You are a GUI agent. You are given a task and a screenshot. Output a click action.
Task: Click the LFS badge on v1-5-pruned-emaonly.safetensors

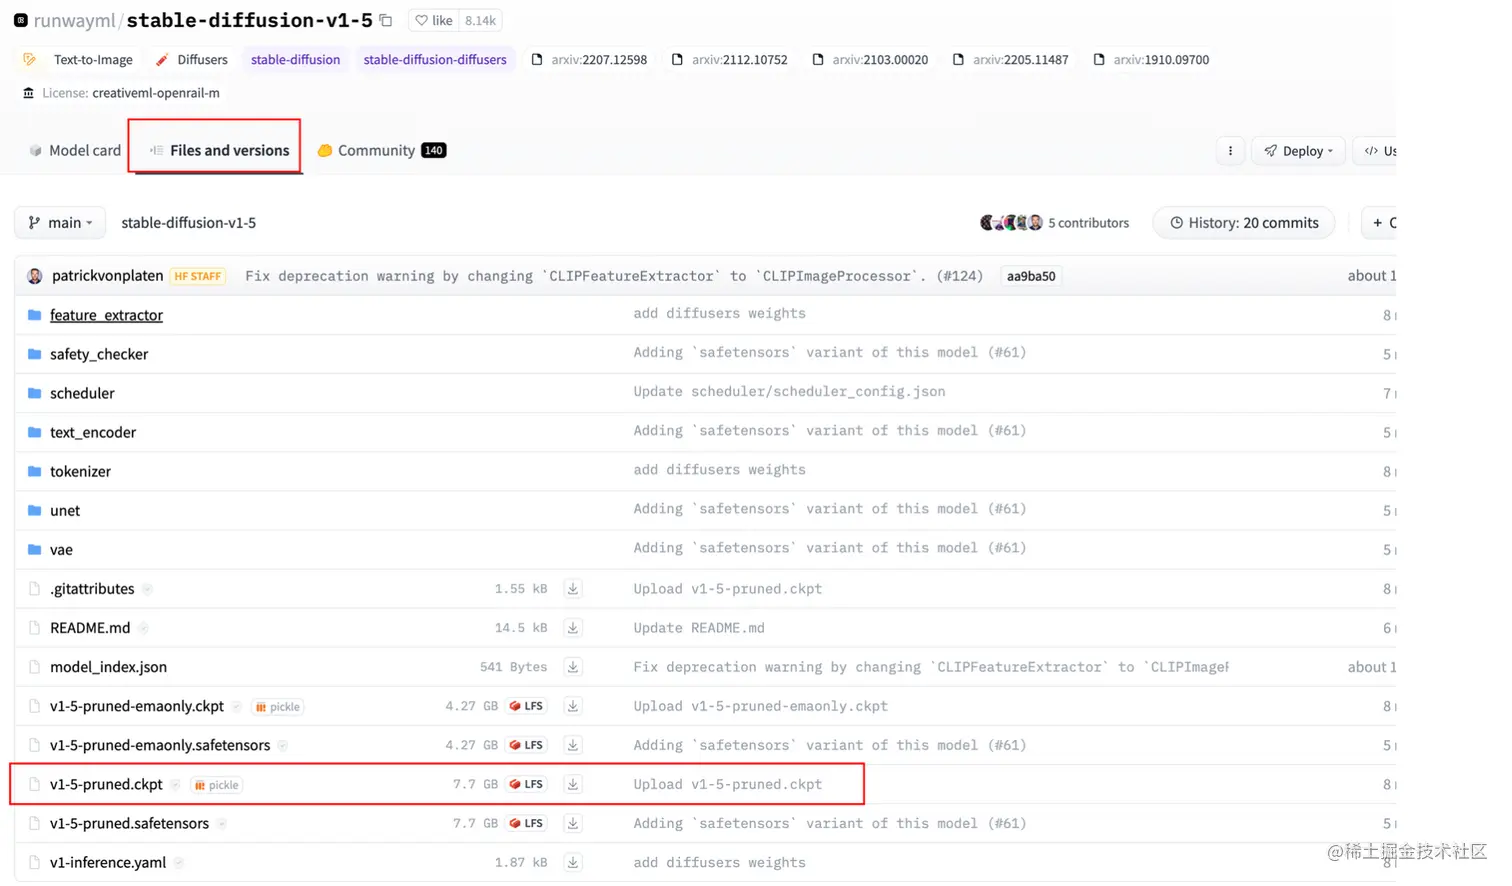click(526, 745)
